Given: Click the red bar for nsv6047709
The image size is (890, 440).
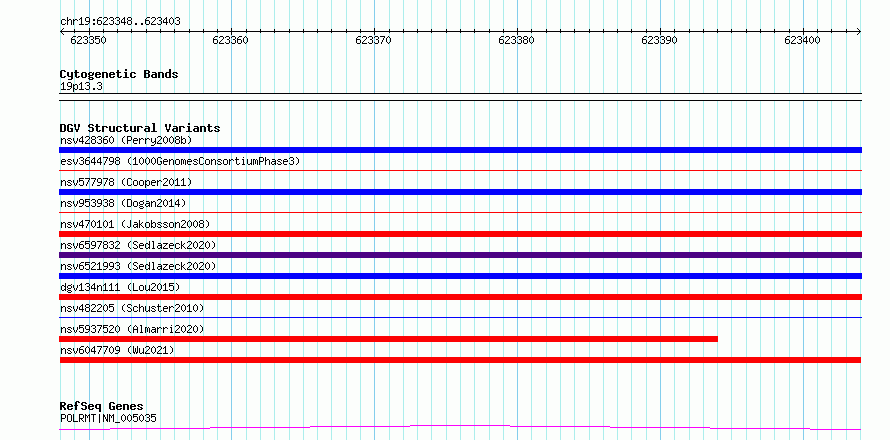Looking at the screenshot, I should point(460,360).
